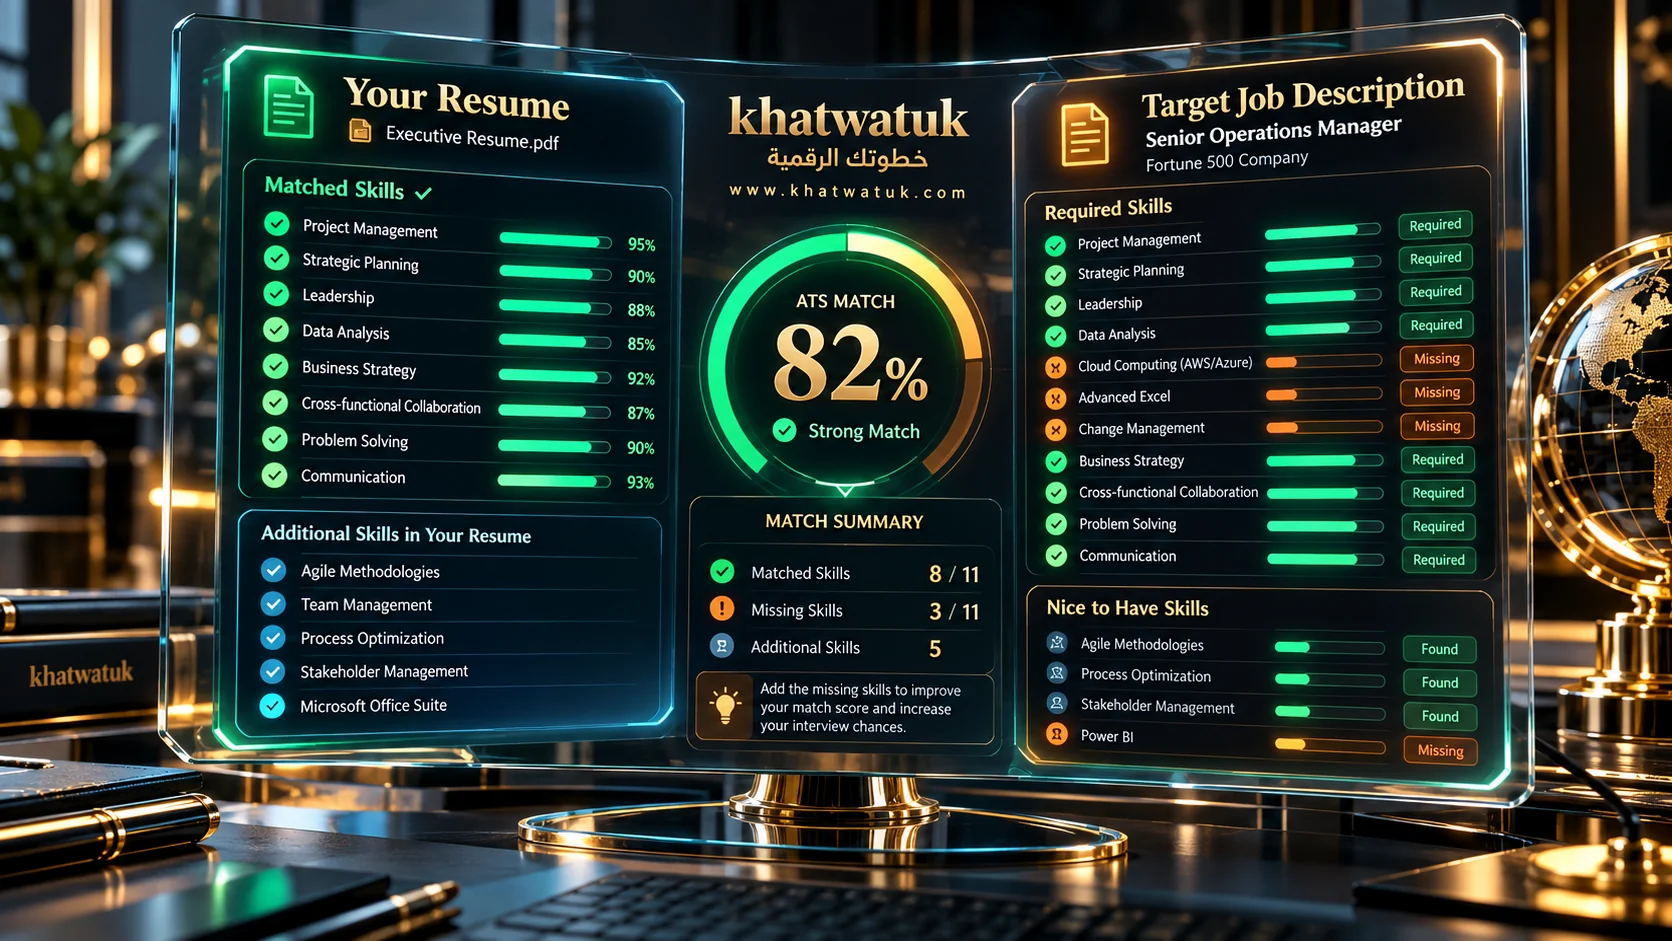
Task: Click the Missing badge for Cloud Computing
Action: pos(1437,358)
